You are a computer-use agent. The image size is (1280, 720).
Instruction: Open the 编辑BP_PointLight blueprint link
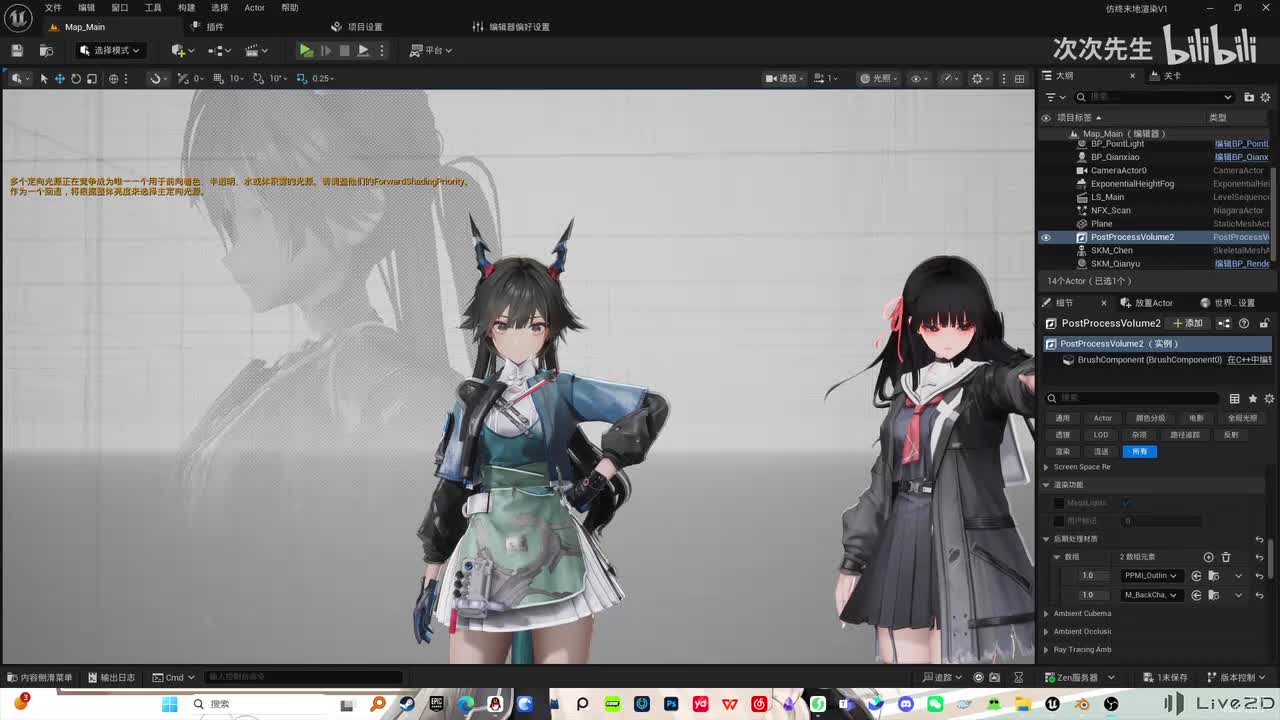click(x=1241, y=144)
